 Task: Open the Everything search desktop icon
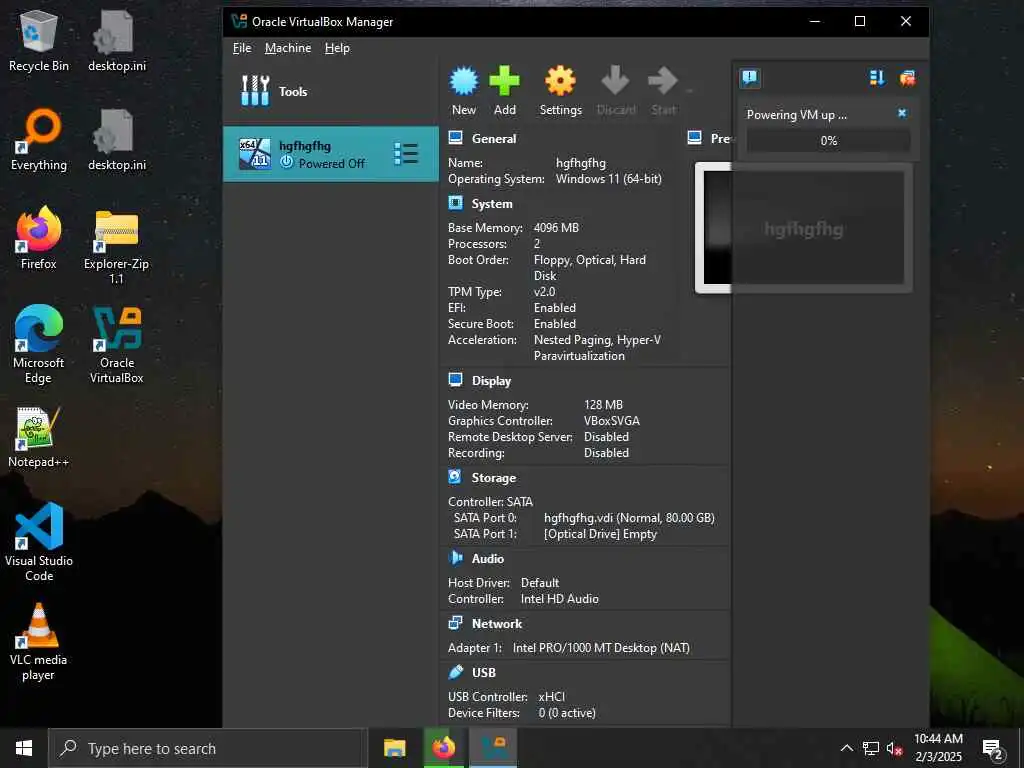(39, 140)
